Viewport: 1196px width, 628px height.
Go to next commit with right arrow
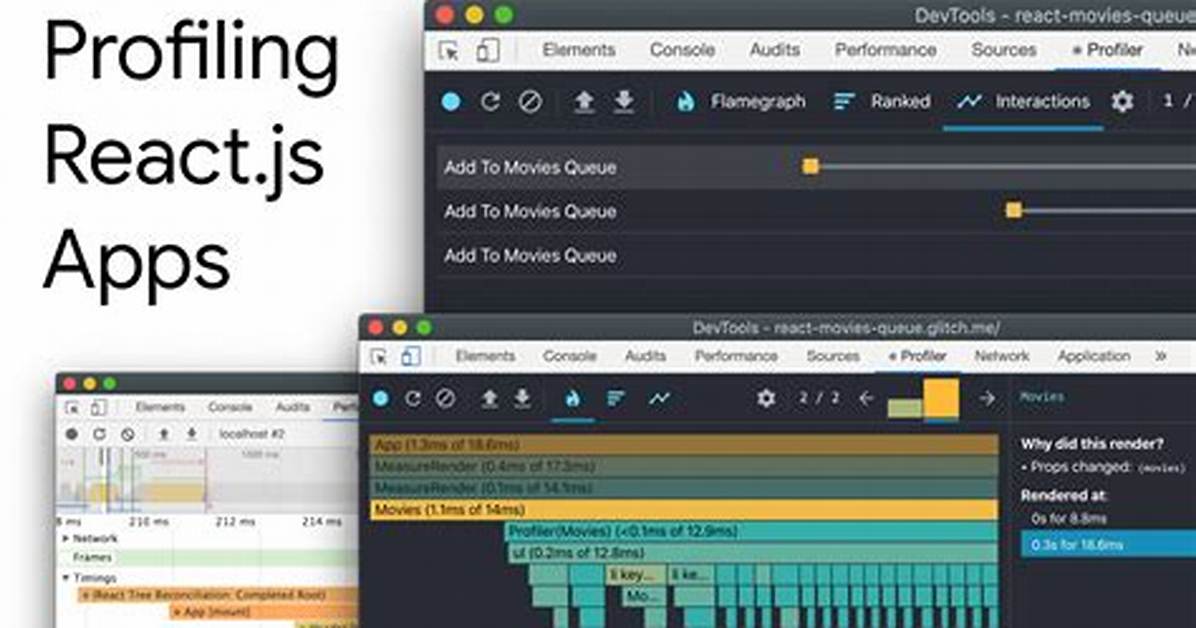click(987, 398)
